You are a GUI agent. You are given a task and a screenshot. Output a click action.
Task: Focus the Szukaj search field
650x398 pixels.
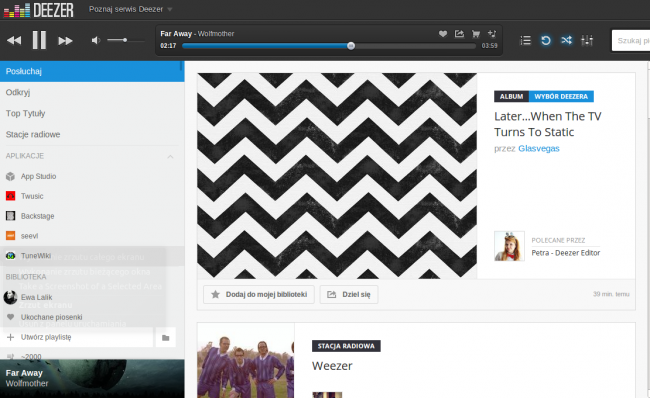pyautogui.click(x=631, y=41)
